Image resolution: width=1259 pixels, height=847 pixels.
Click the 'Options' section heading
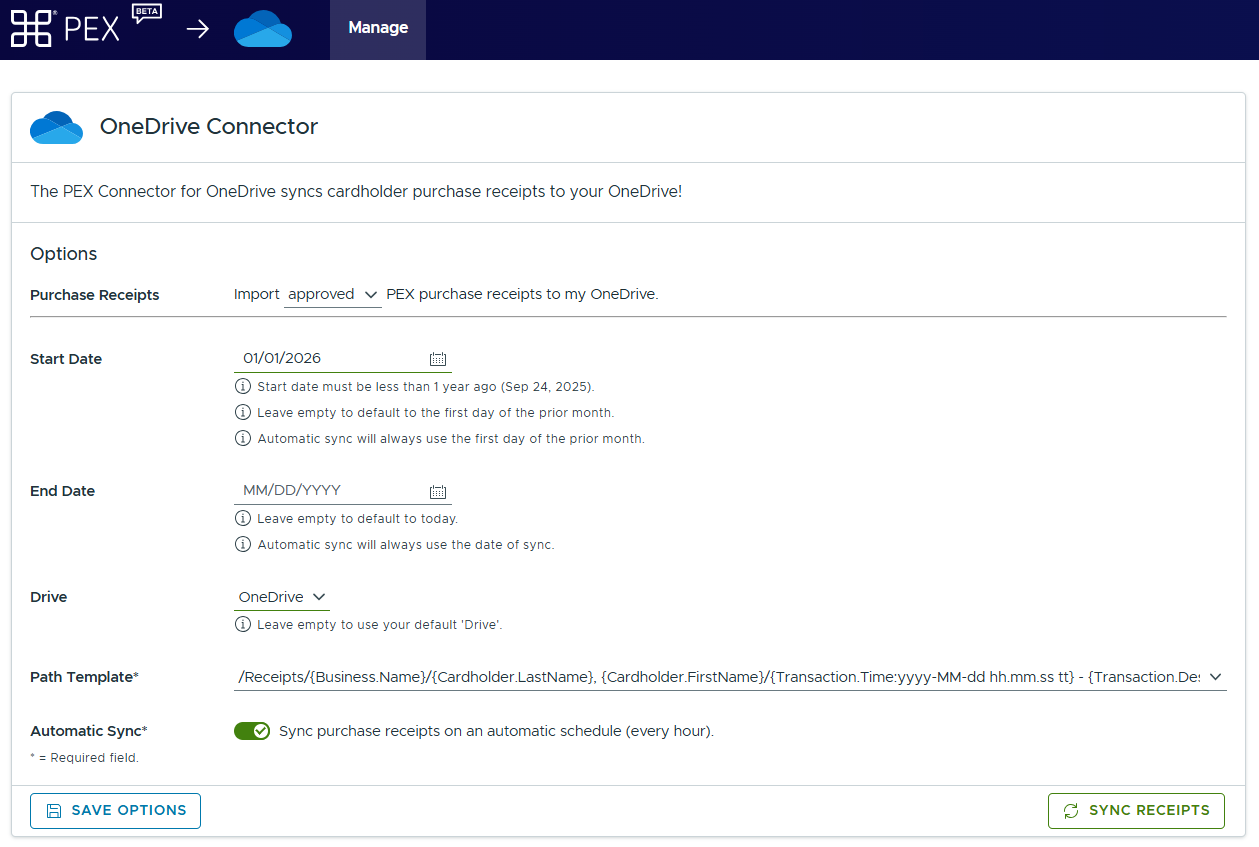(x=64, y=254)
